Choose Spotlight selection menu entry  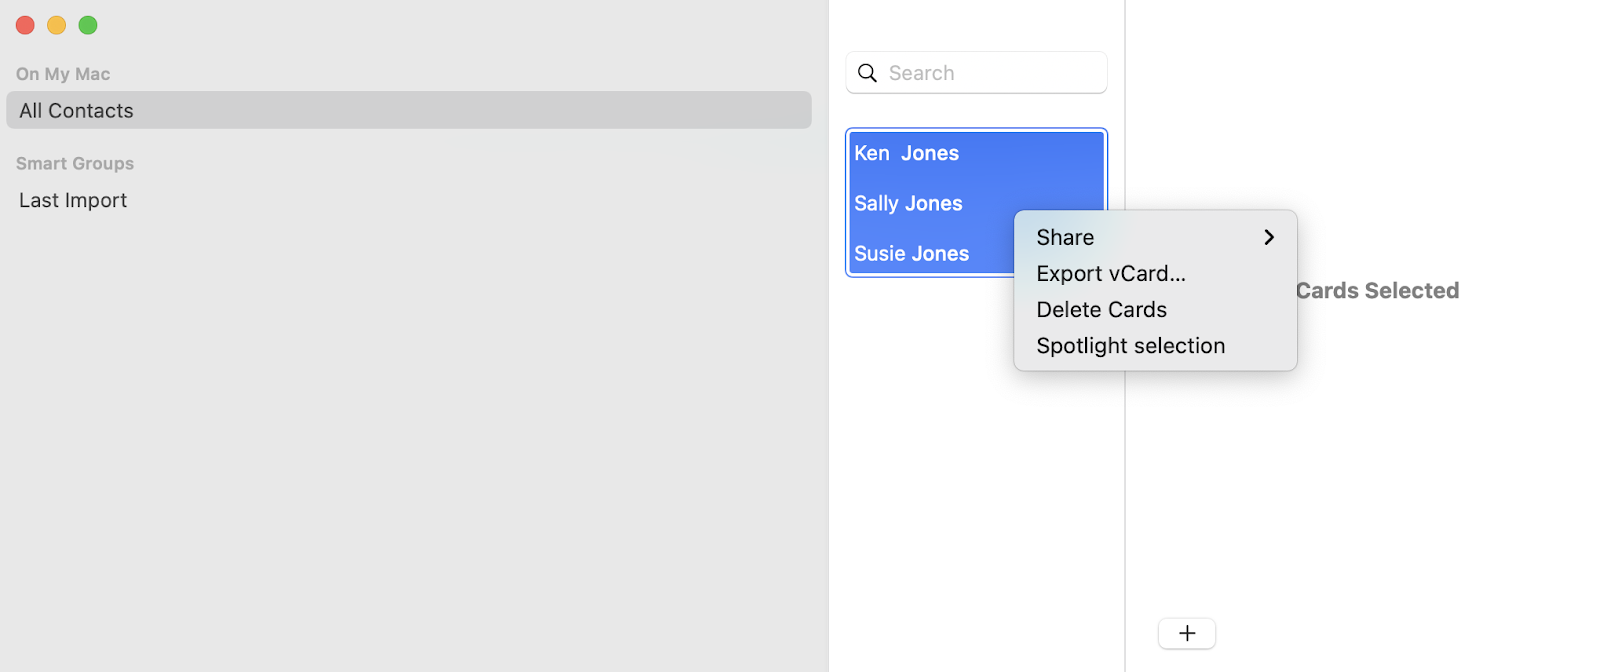(x=1155, y=345)
